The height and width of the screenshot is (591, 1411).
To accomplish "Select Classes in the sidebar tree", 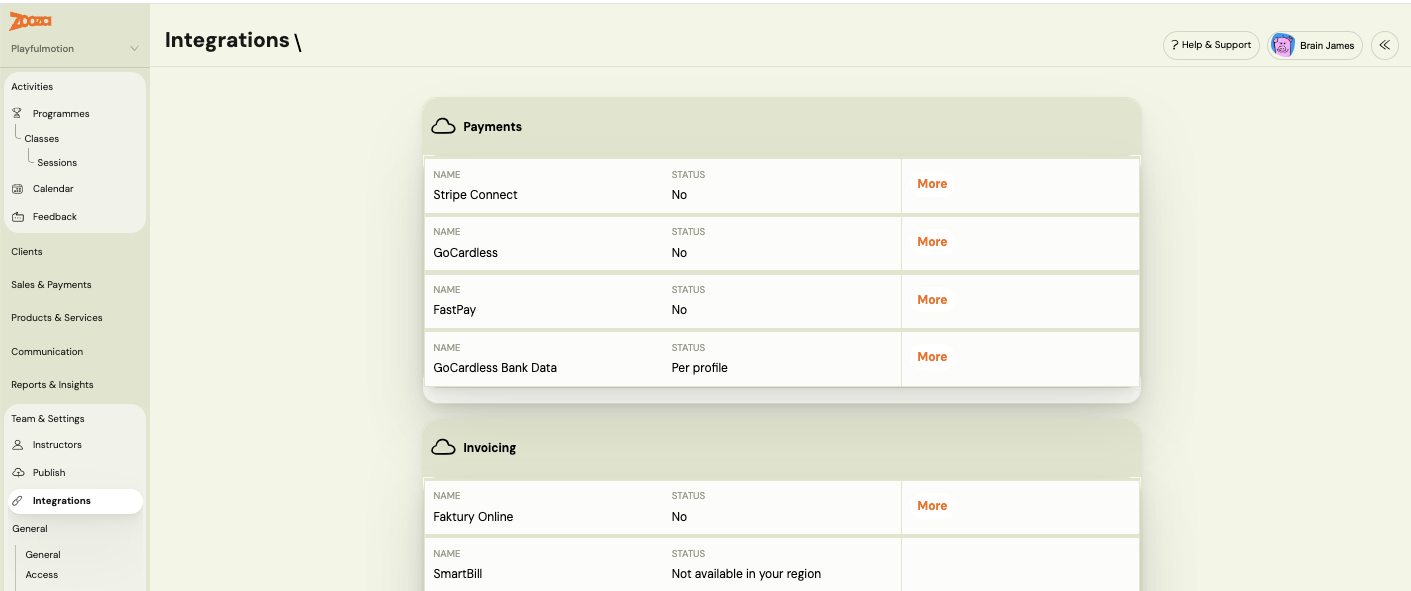I will [42, 138].
